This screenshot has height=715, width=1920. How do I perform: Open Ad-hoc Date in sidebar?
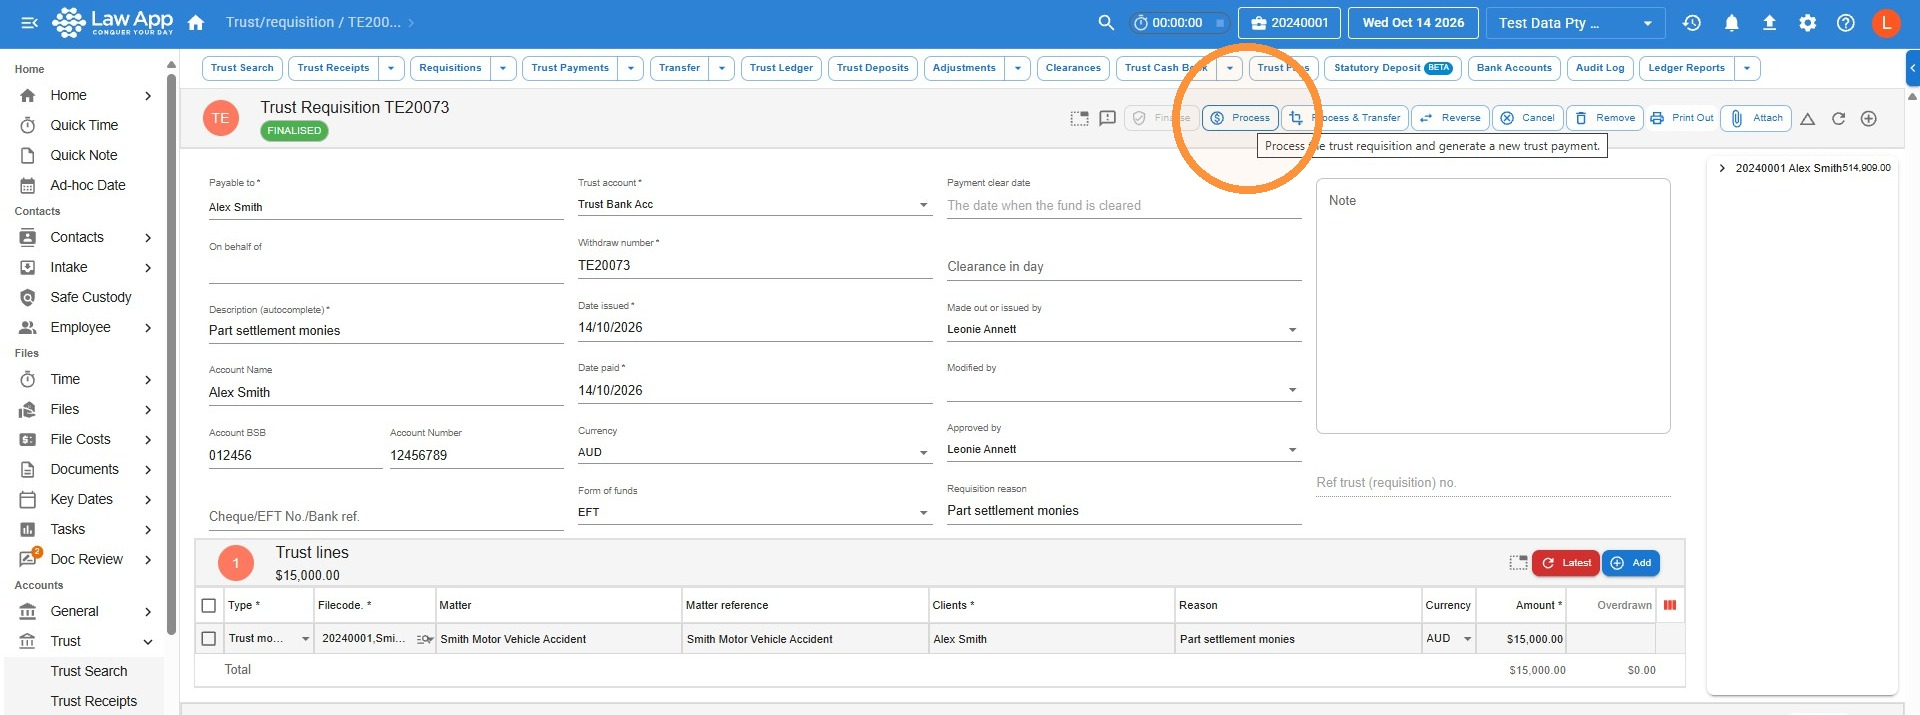click(88, 185)
